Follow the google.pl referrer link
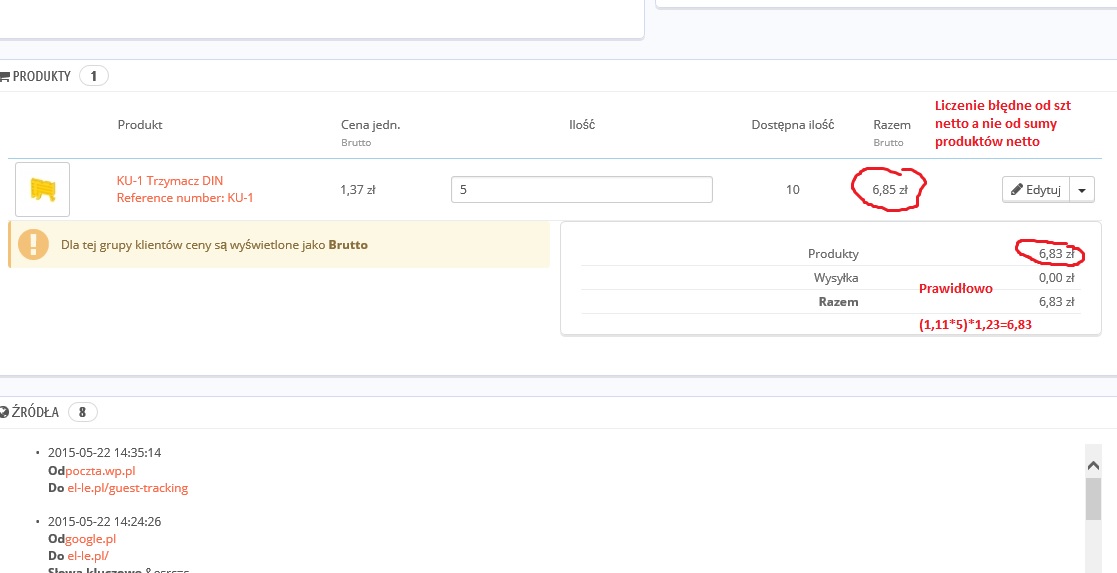This screenshot has height=573, width=1117. [91, 539]
